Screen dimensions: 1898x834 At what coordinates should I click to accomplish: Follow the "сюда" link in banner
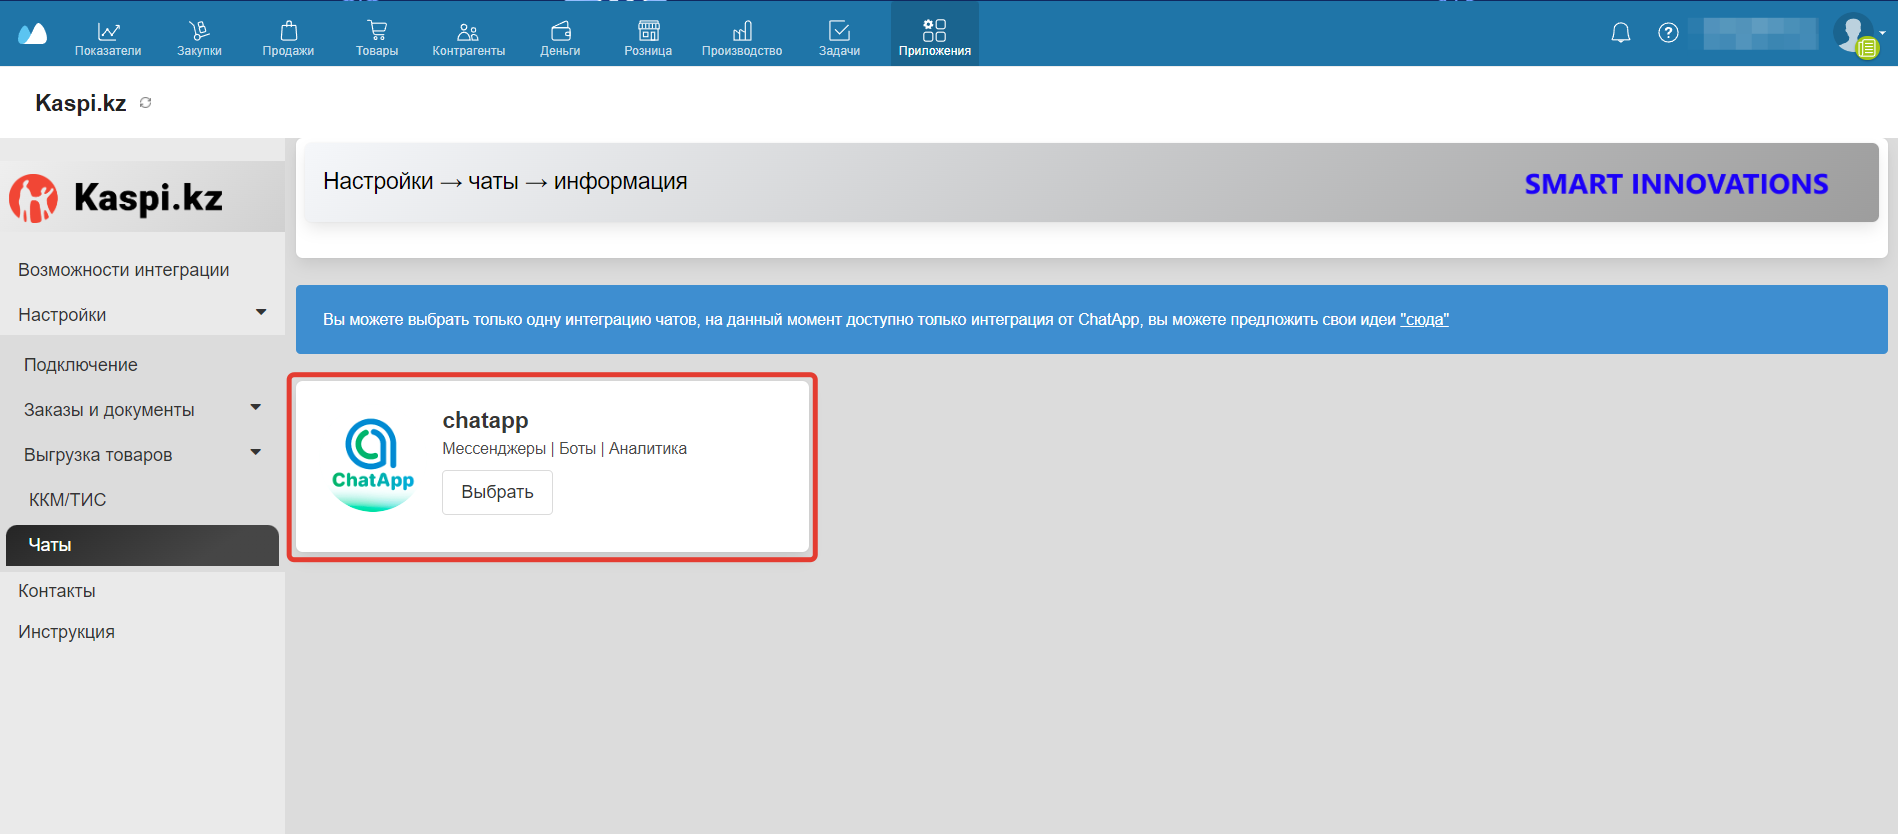coord(1424,320)
